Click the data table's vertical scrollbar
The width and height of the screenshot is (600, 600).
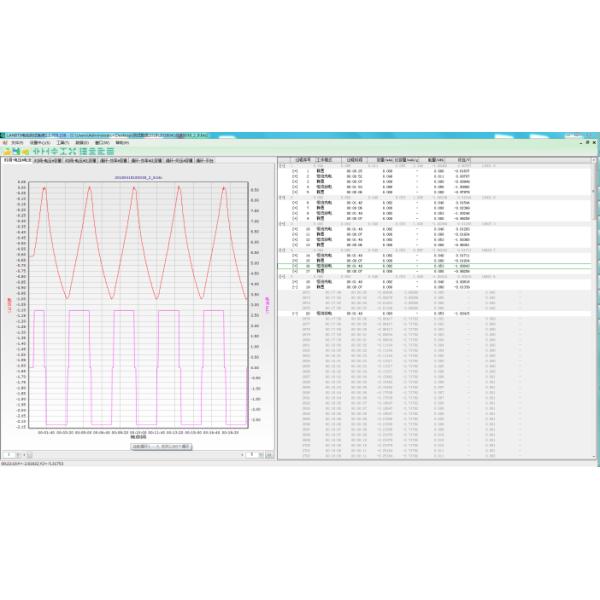click(x=596, y=300)
